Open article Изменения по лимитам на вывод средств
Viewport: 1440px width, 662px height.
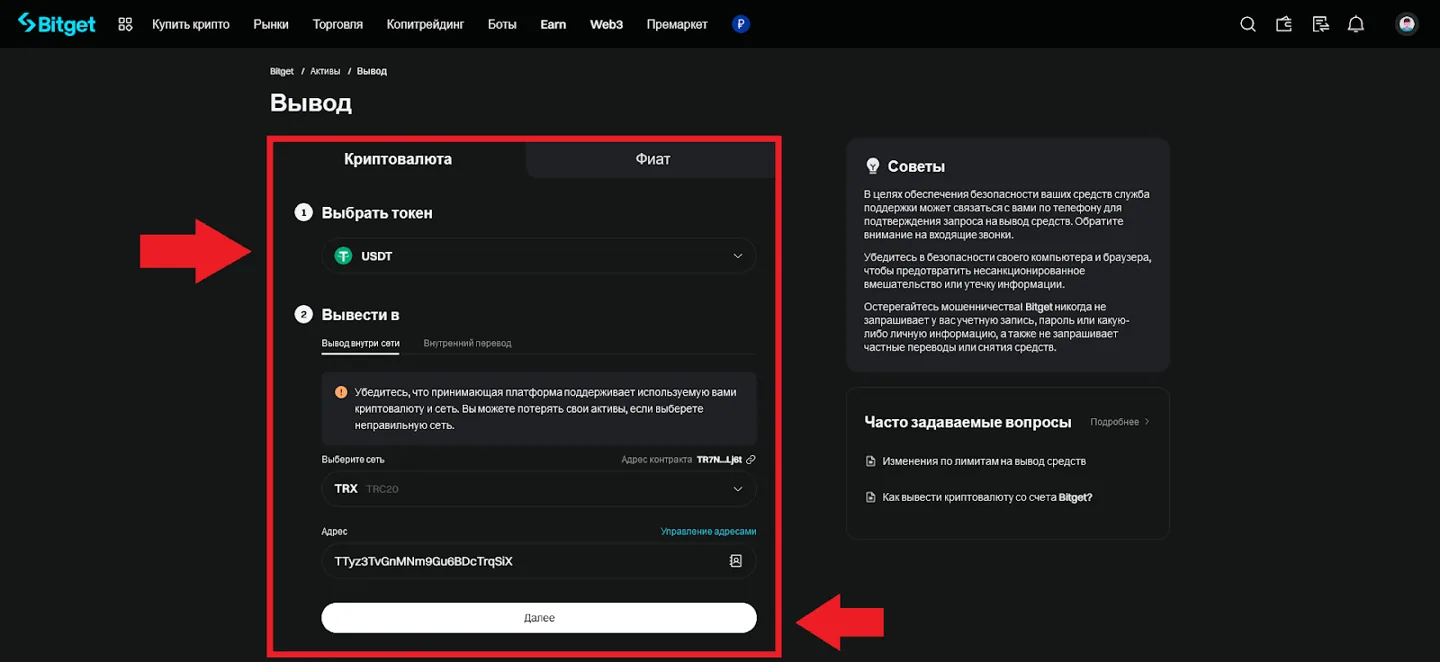pyautogui.click(x=984, y=461)
